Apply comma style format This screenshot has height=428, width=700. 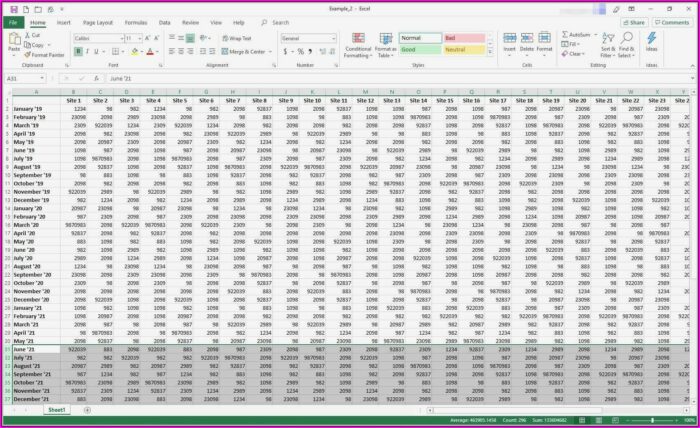310,52
